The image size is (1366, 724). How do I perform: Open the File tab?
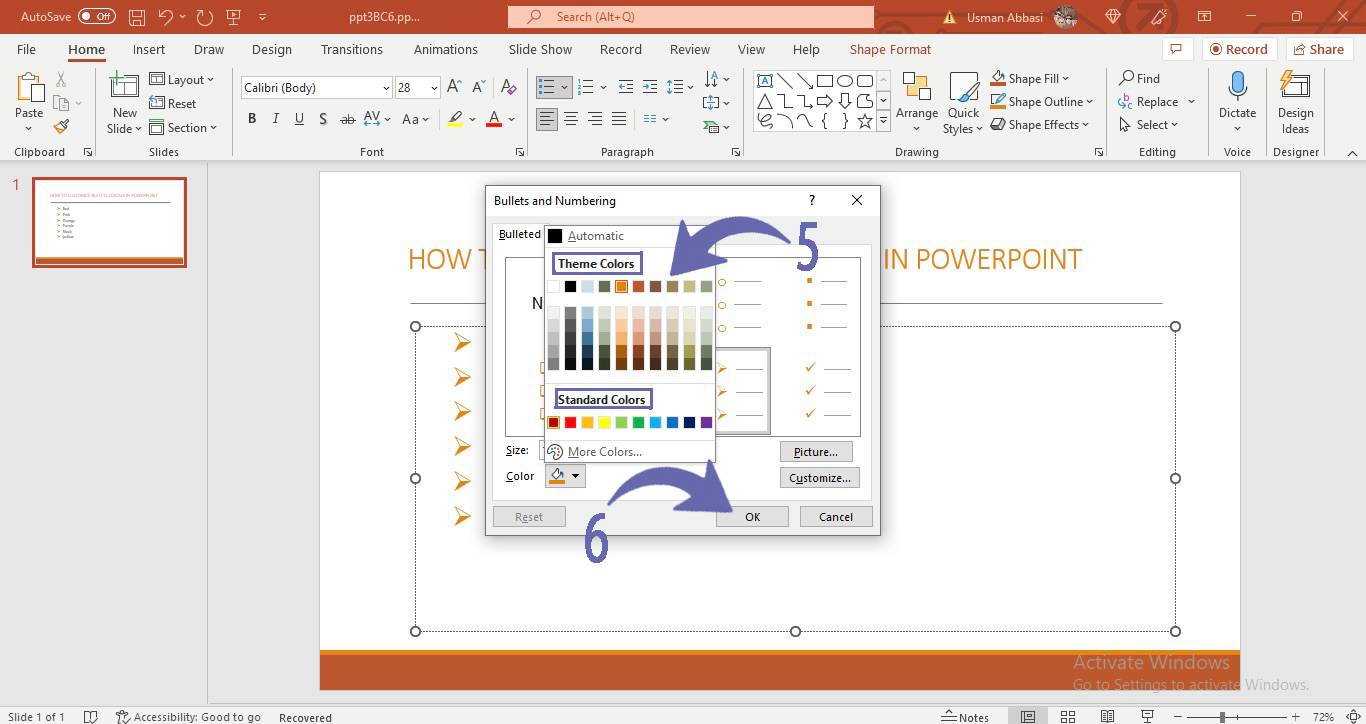(x=26, y=49)
